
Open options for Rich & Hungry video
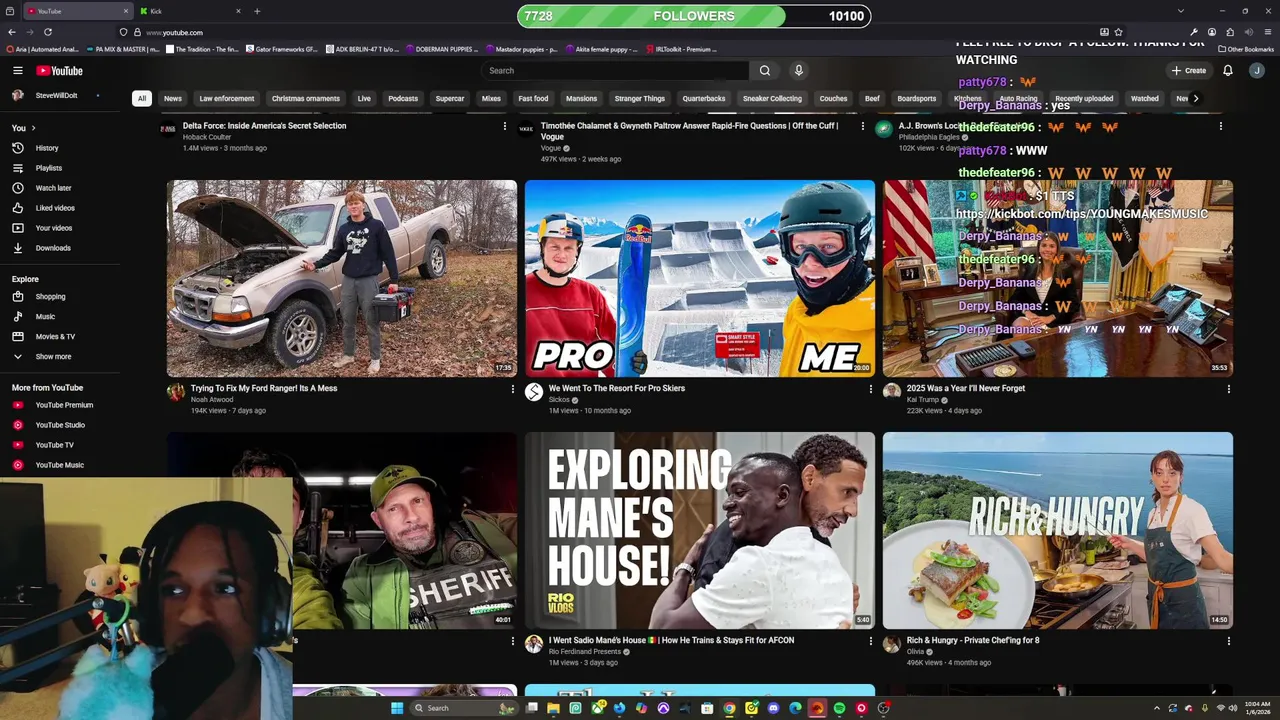[1229, 641]
